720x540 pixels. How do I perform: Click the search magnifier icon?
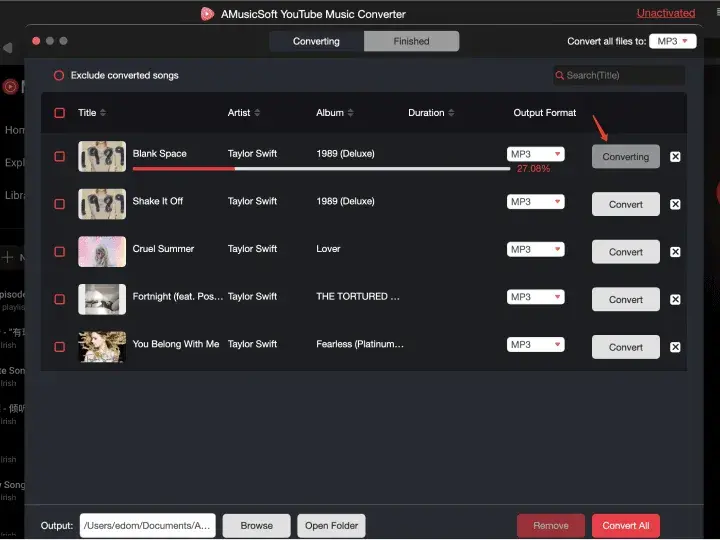click(x=559, y=75)
